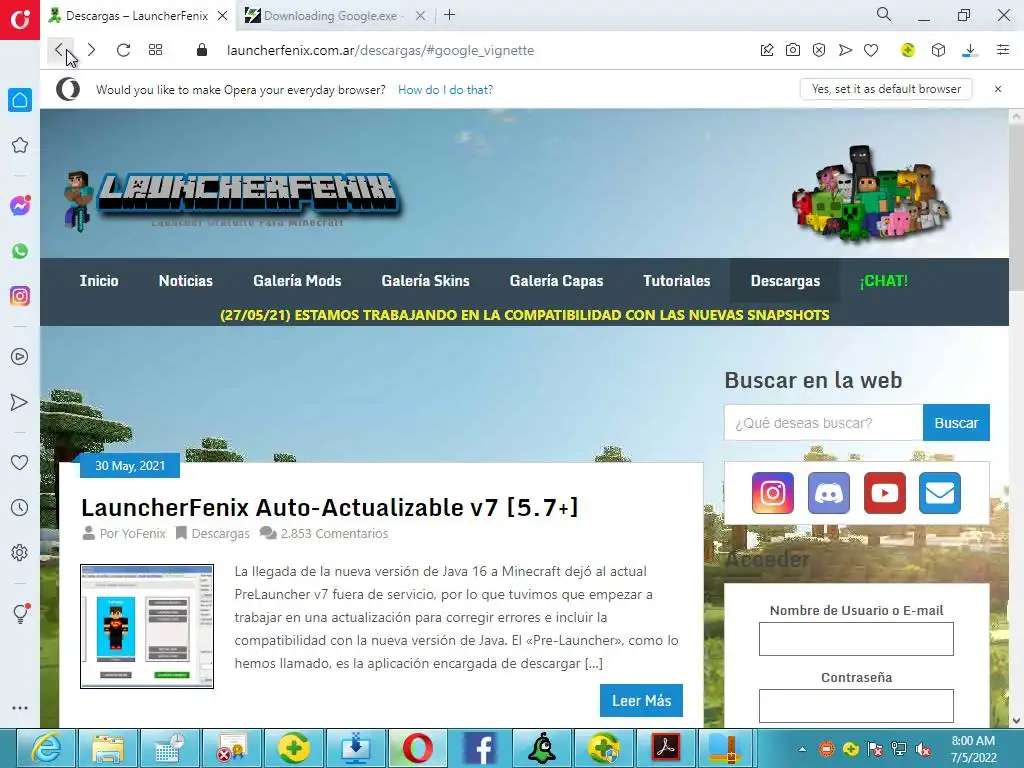Open the sidebar heart pinboards icon
Screen dimensions: 1024x768
pyautogui.click(x=20, y=462)
